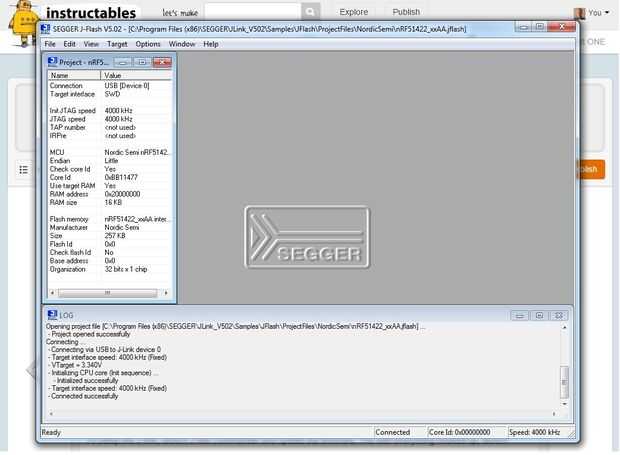This screenshot has width=620, height=455.
Task: Click the Instructables logo
Action: point(91,13)
